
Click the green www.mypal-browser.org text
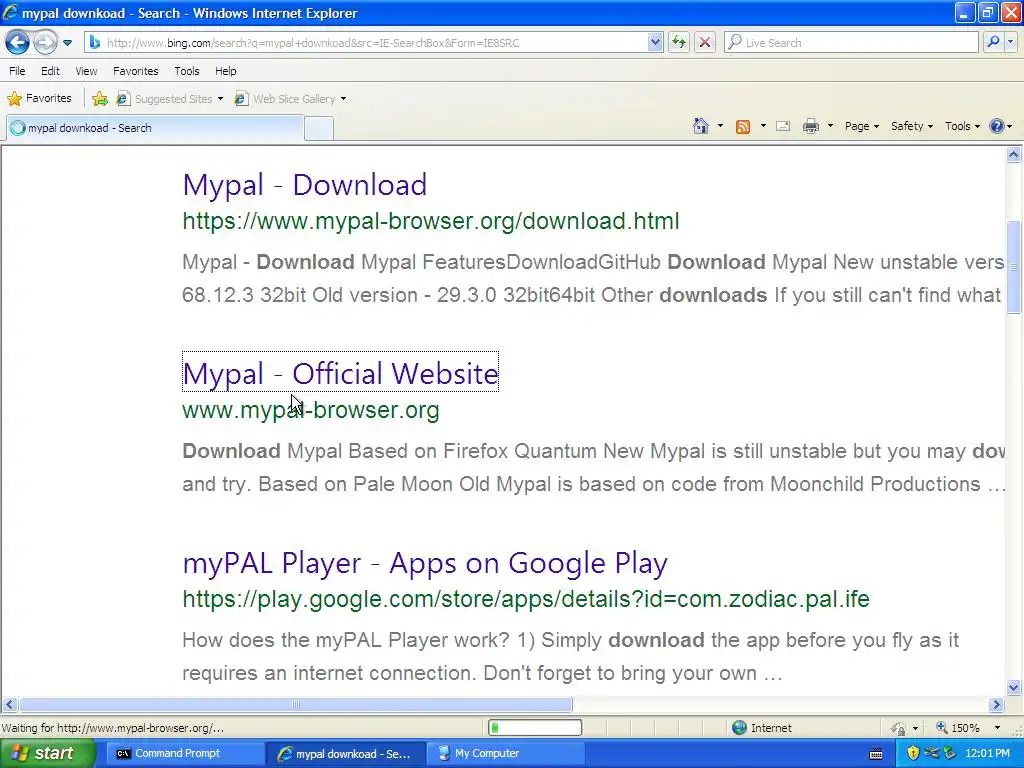(311, 410)
